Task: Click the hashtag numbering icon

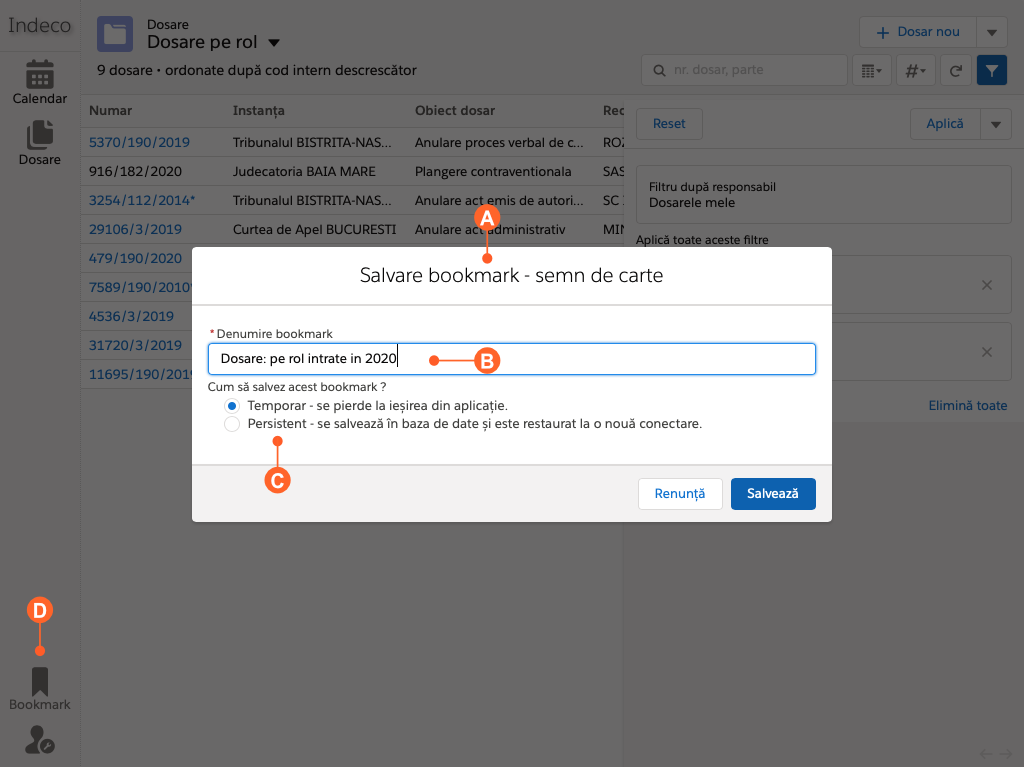Action: 914,70
